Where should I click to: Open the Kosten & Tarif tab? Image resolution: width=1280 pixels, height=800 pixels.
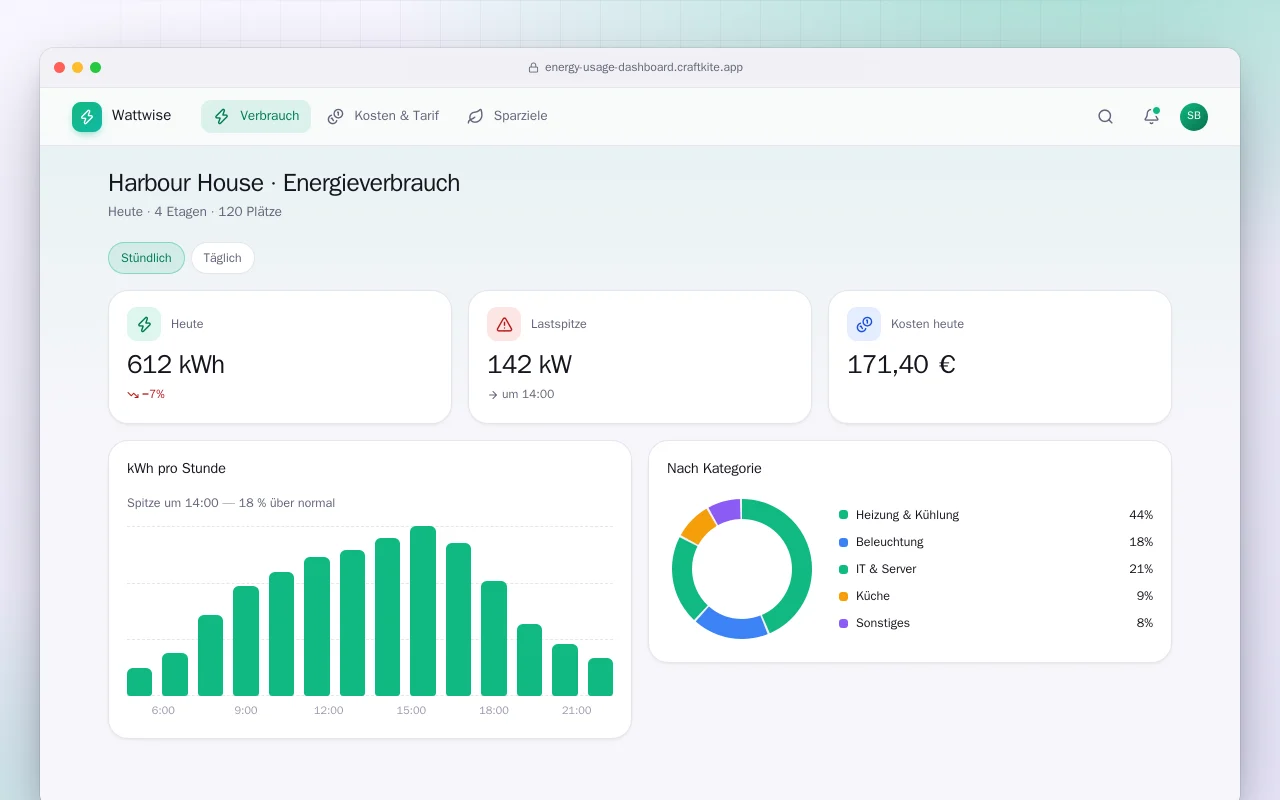(x=383, y=116)
